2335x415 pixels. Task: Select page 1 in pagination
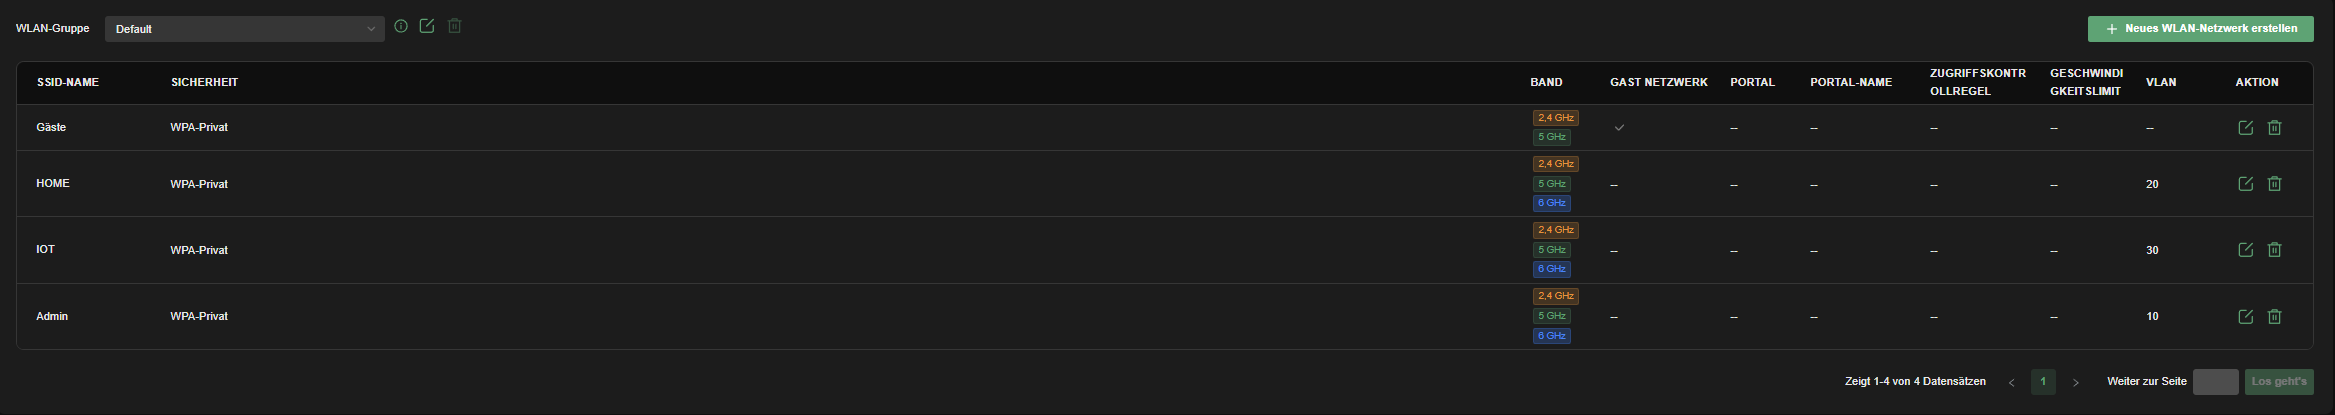point(2043,382)
